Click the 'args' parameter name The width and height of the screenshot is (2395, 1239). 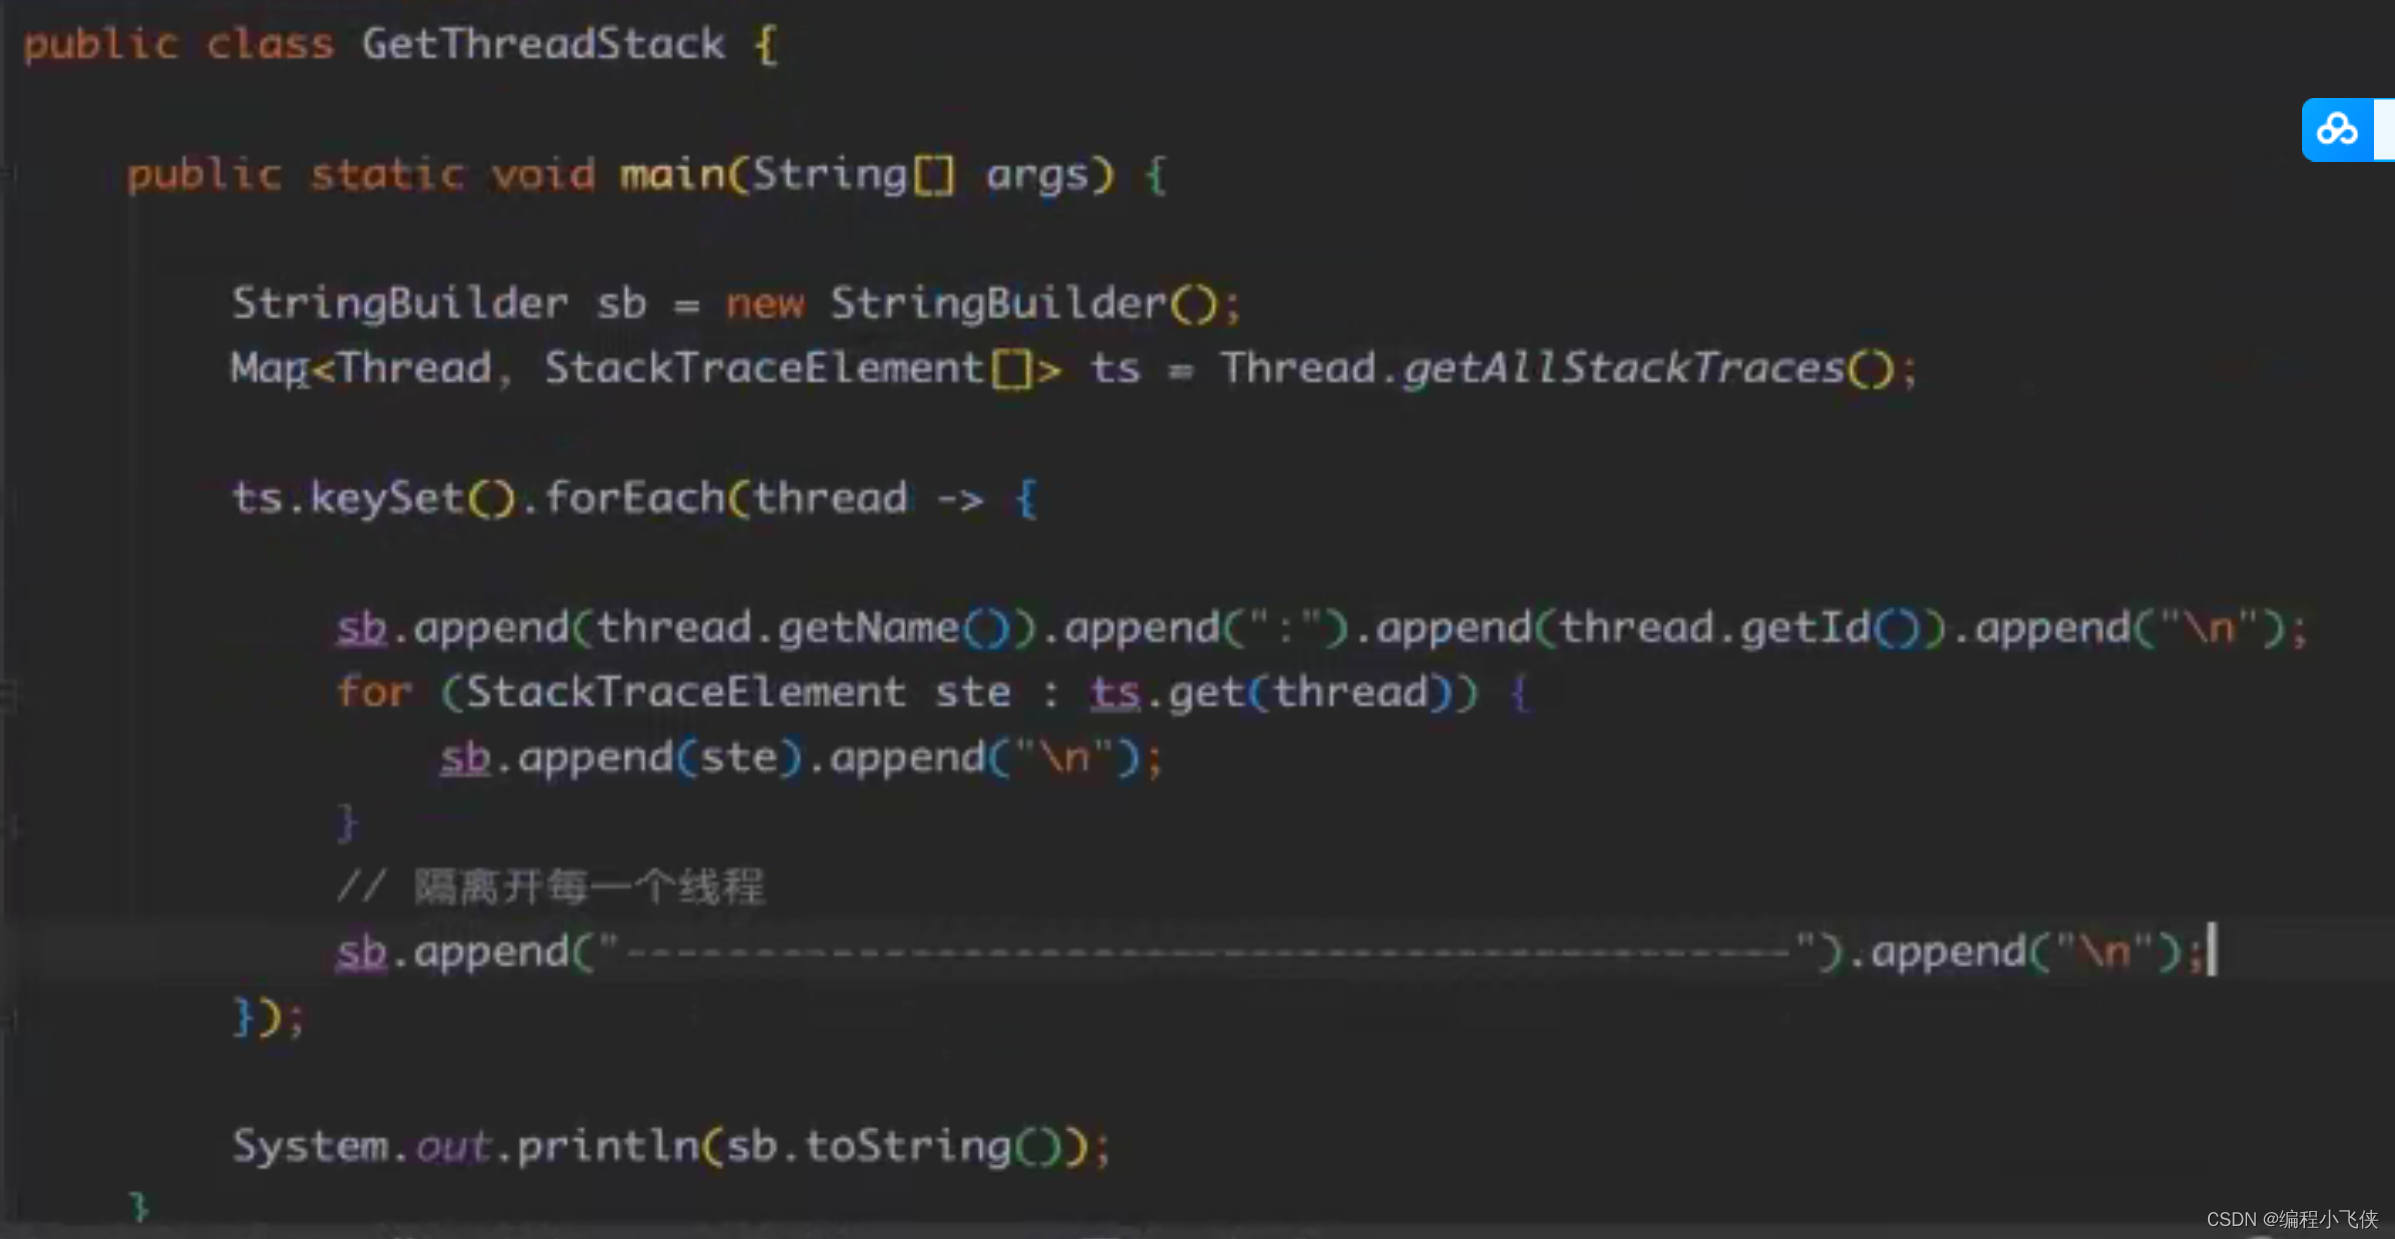pyautogui.click(x=1037, y=177)
